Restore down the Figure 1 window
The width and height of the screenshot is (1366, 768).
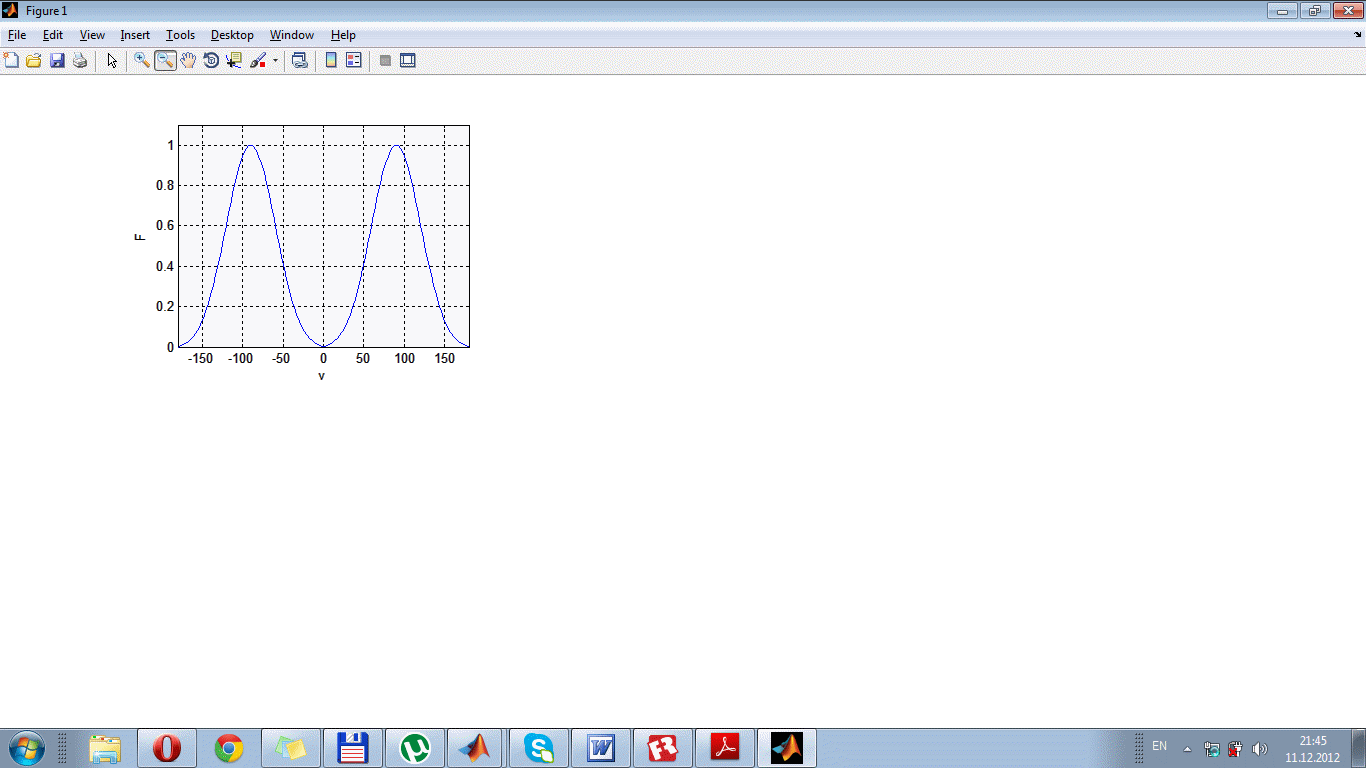(x=1314, y=10)
